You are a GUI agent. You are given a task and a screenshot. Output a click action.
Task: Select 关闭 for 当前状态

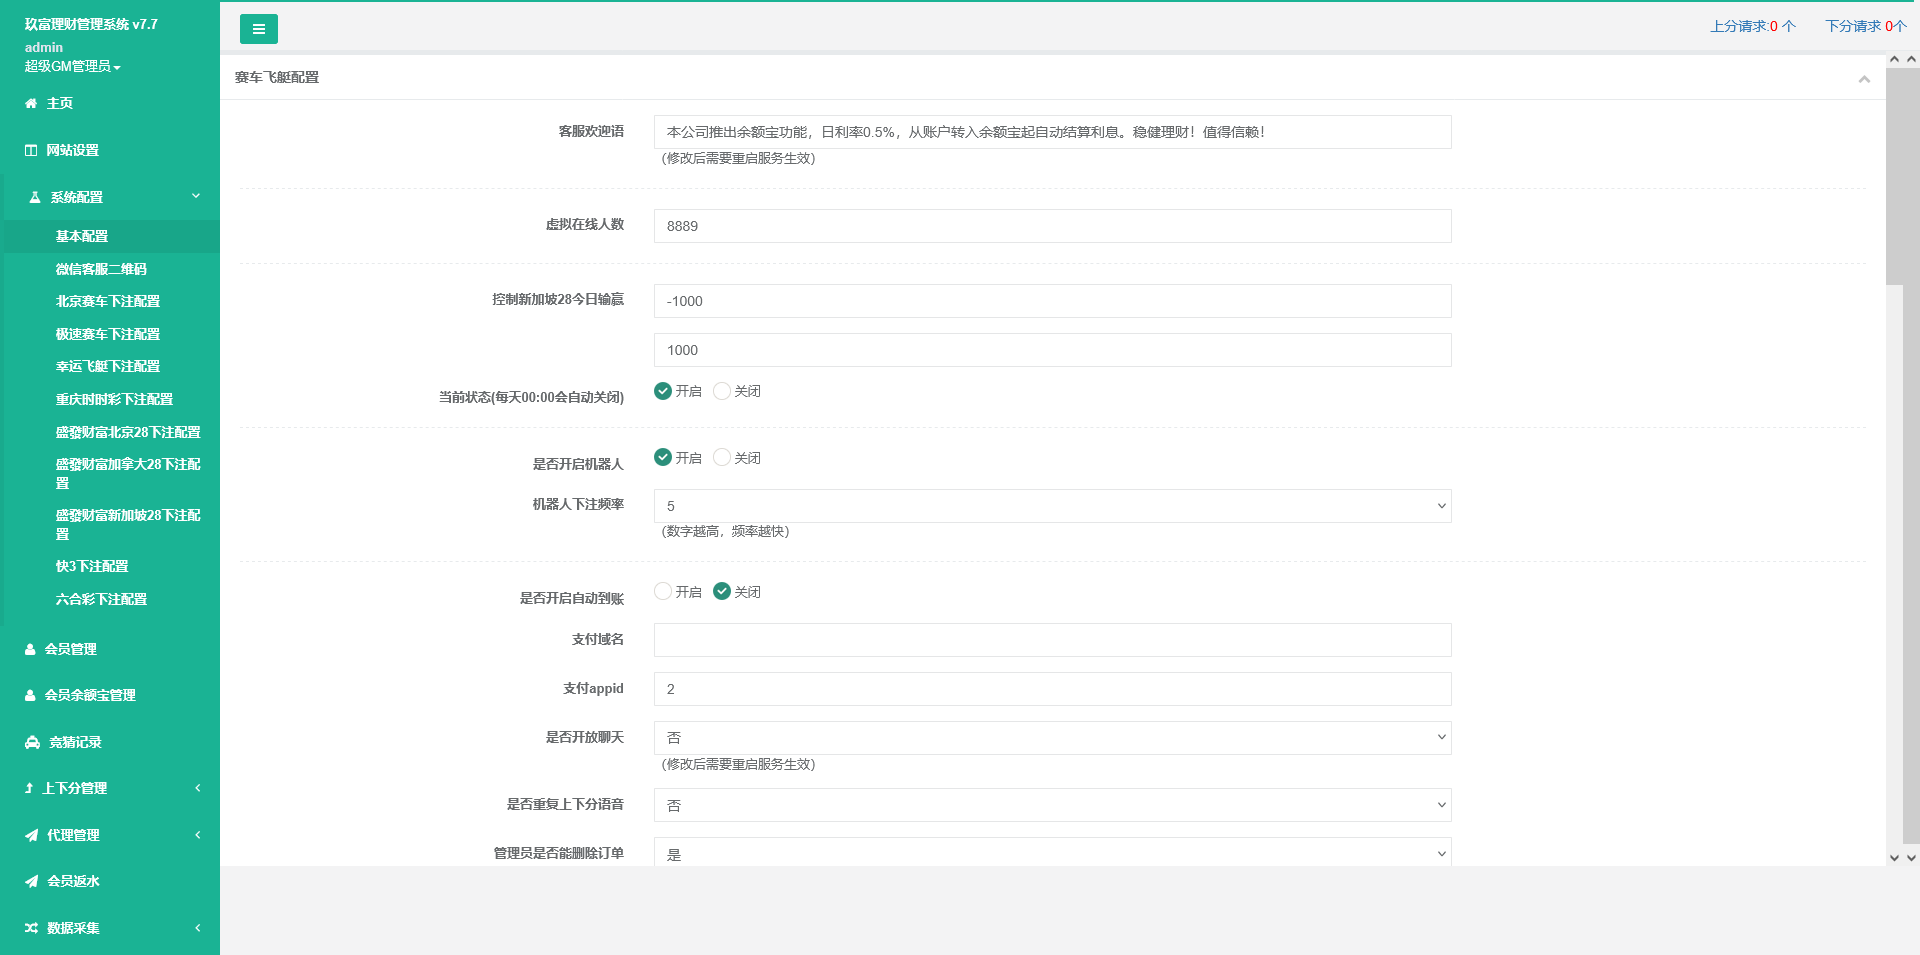pyautogui.click(x=722, y=391)
